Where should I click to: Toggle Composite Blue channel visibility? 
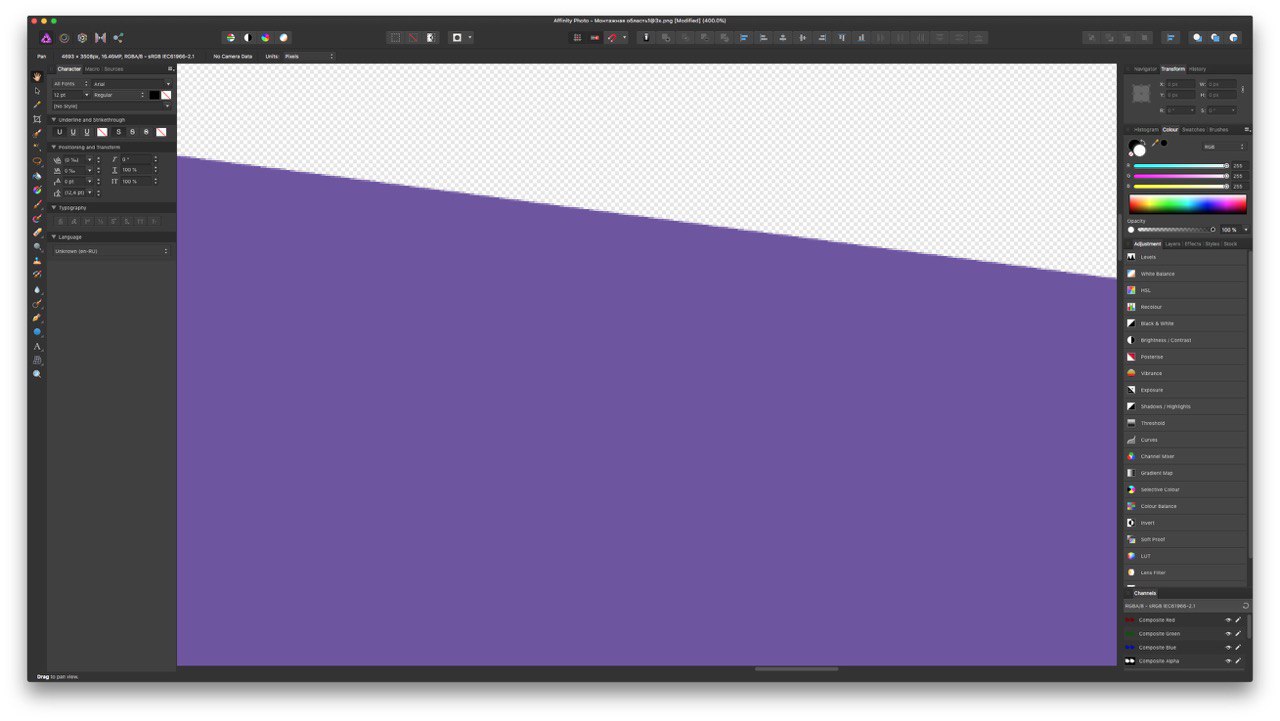[1228, 648]
